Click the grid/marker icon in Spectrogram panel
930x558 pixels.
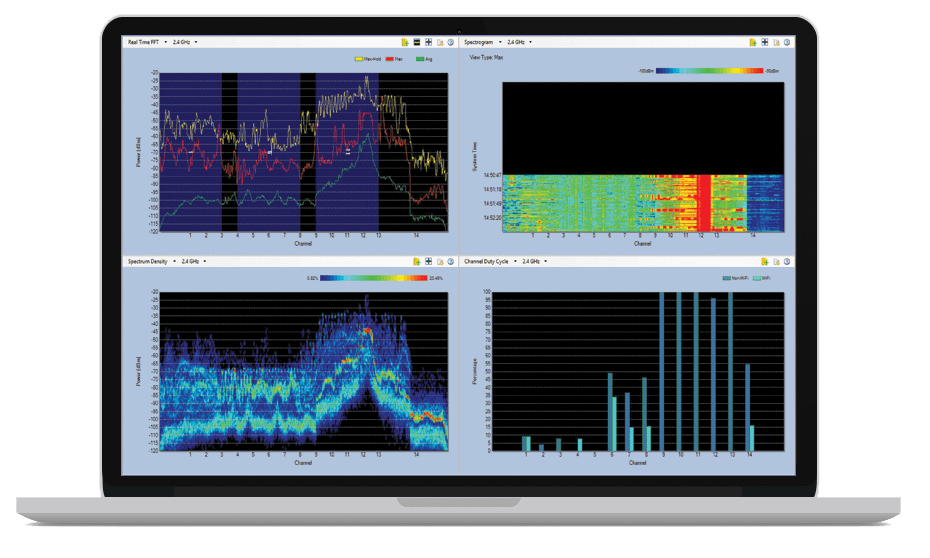click(765, 42)
